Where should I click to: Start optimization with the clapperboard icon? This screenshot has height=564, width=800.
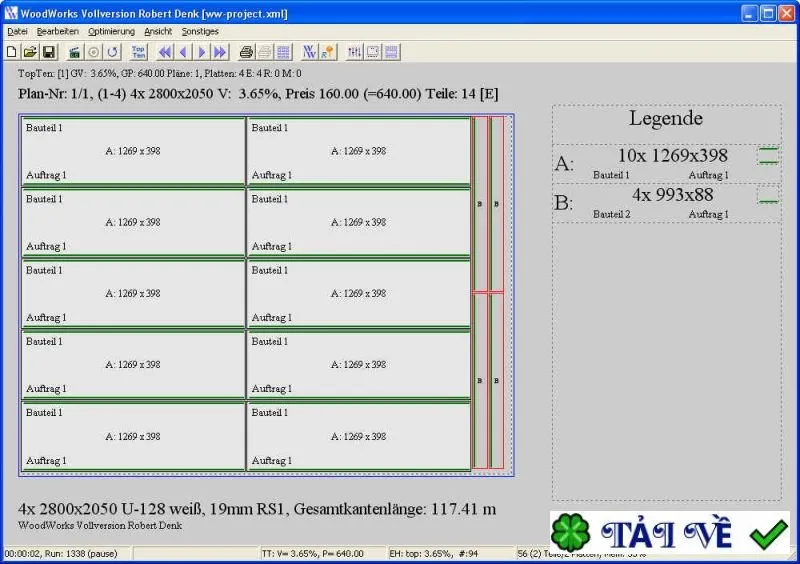coord(75,52)
